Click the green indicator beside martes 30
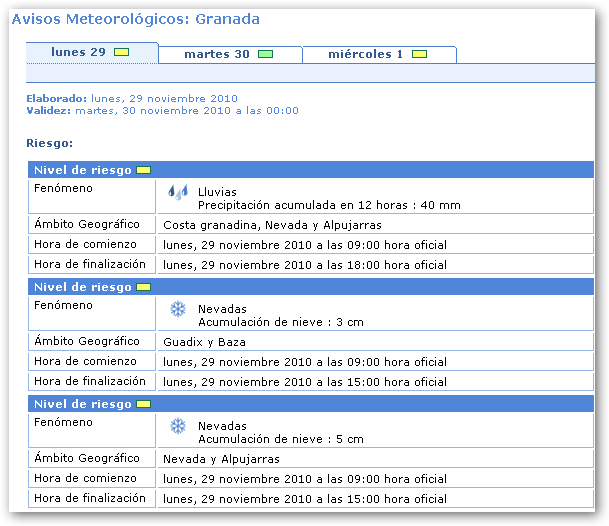The width and height of the screenshot is (609, 526). [265, 54]
